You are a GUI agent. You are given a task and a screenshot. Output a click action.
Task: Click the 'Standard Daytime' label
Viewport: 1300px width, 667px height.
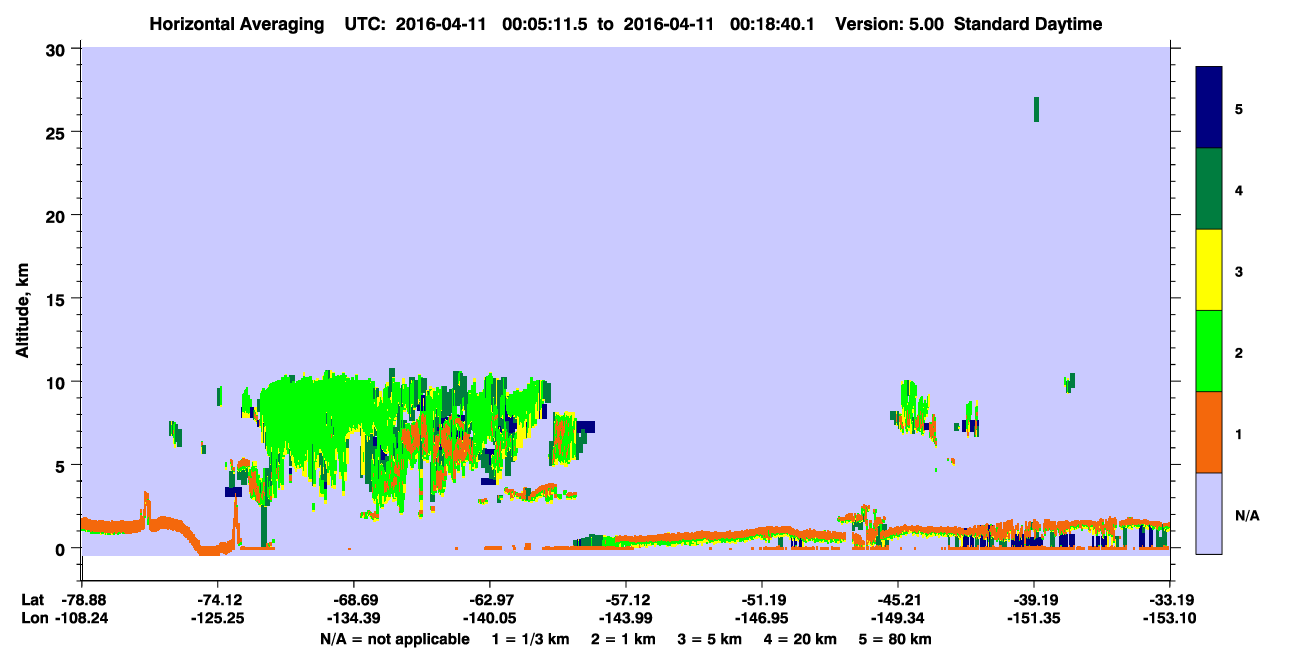click(1028, 24)
